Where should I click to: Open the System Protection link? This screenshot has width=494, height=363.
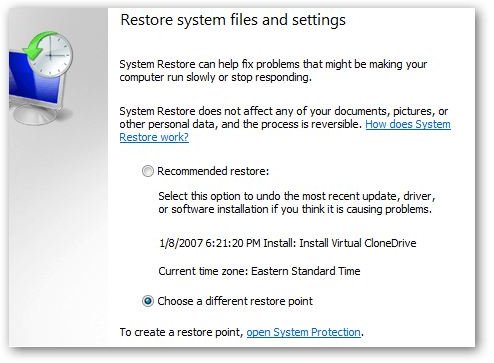coord(303,332)
